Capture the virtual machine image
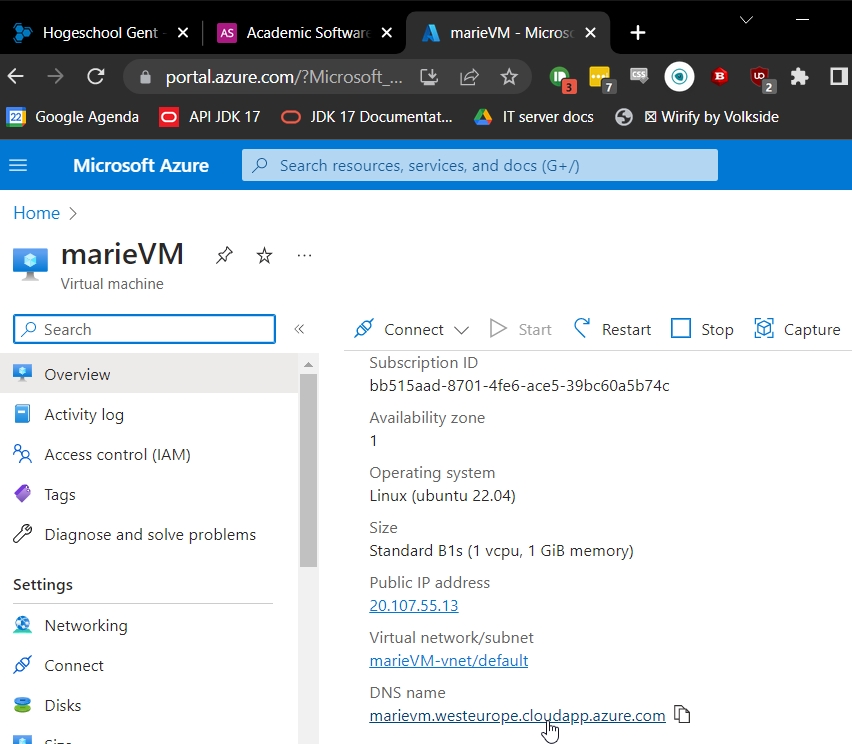The height and width of the screenshot is (744, 852). pos(797,329)
